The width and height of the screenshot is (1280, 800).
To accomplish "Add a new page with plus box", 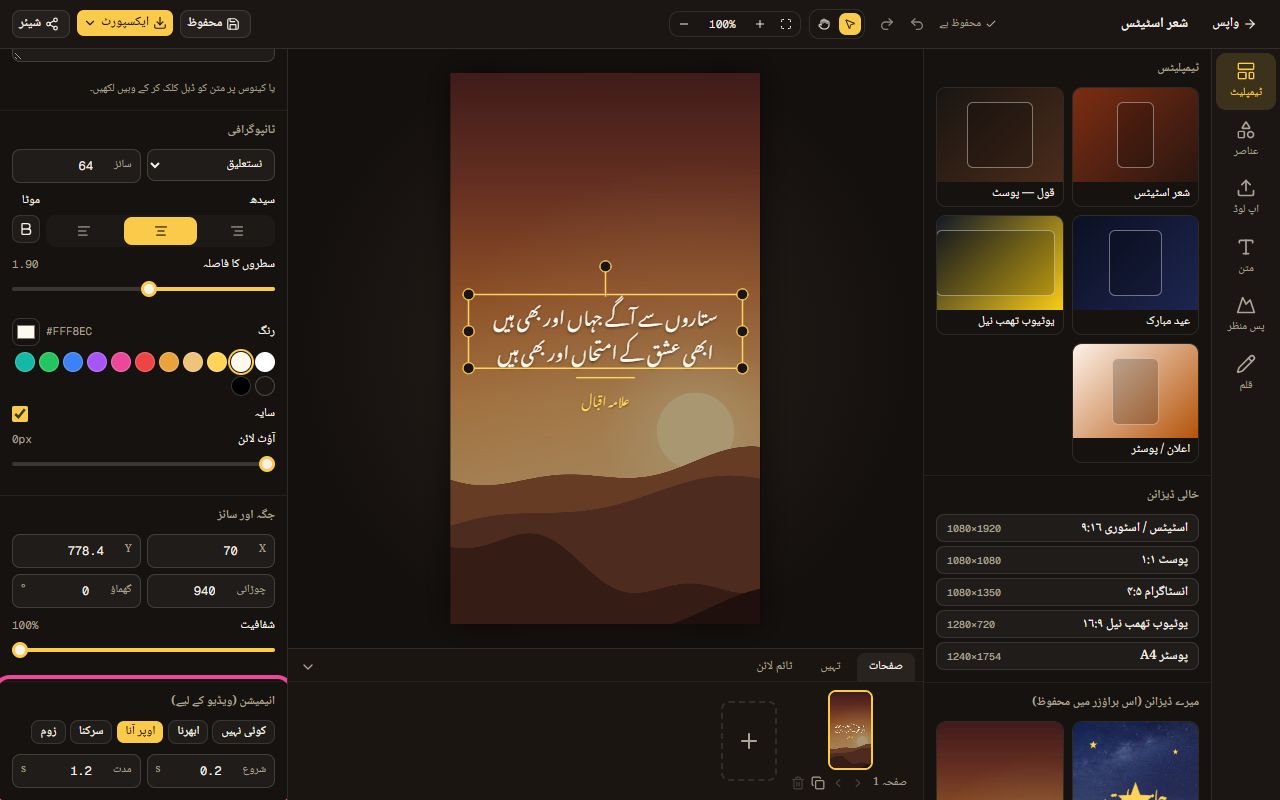I will tap(749, 741).
